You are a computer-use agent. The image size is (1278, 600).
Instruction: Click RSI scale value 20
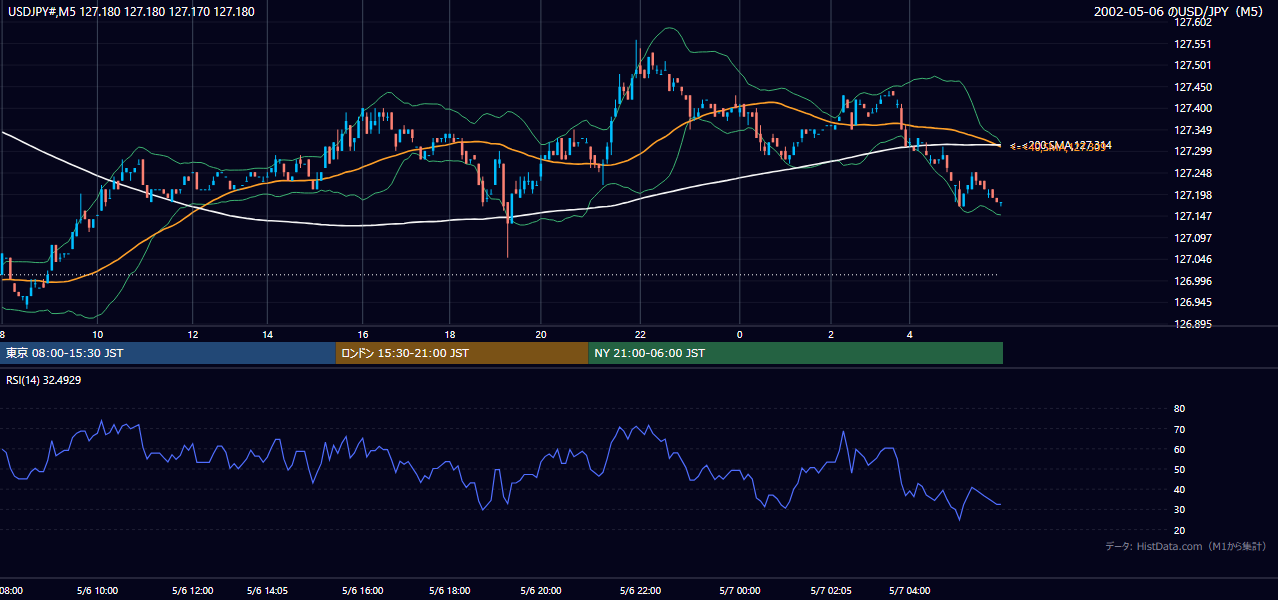1179,530
